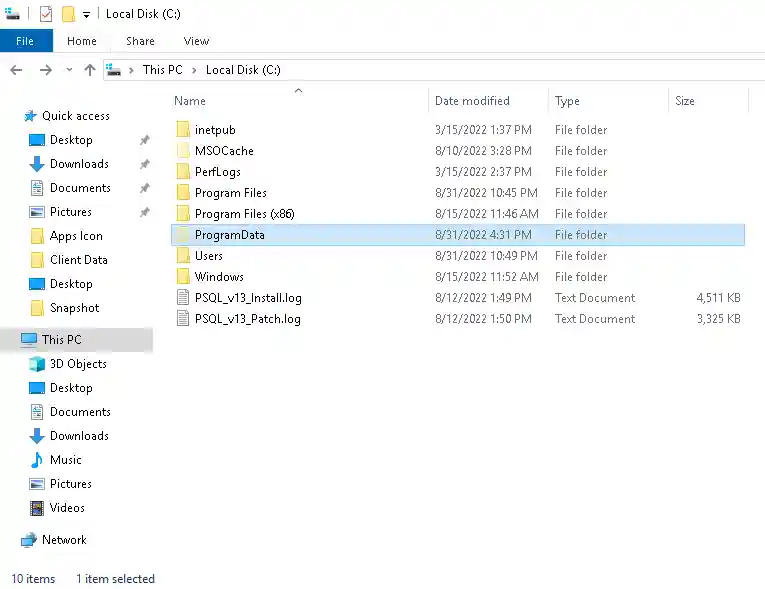Screen dimensions: 765x589
Task: Open the File menu tab
Action: point(25,41)
